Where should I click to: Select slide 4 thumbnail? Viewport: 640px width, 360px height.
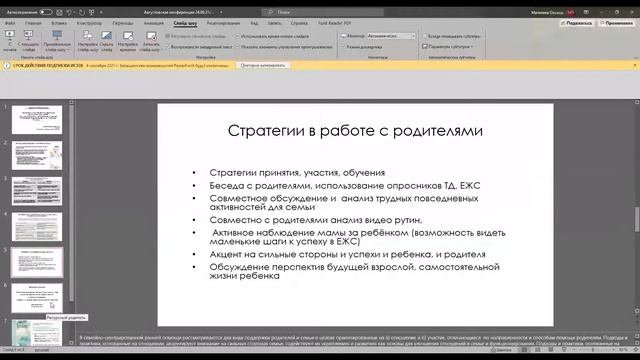click(x=37, y=227)
